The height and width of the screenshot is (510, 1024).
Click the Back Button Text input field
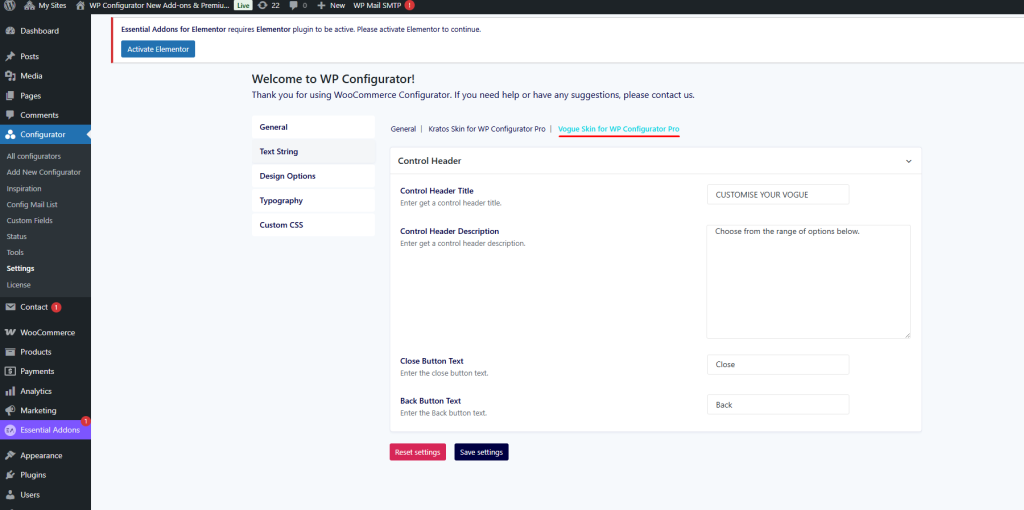[x=778, y=404]
